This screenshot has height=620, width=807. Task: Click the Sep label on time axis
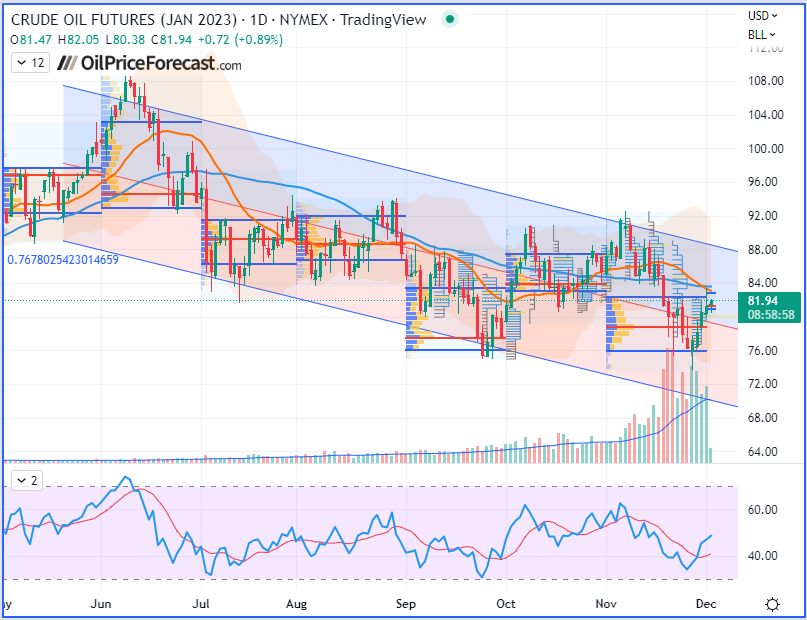[x=406, y=604]
